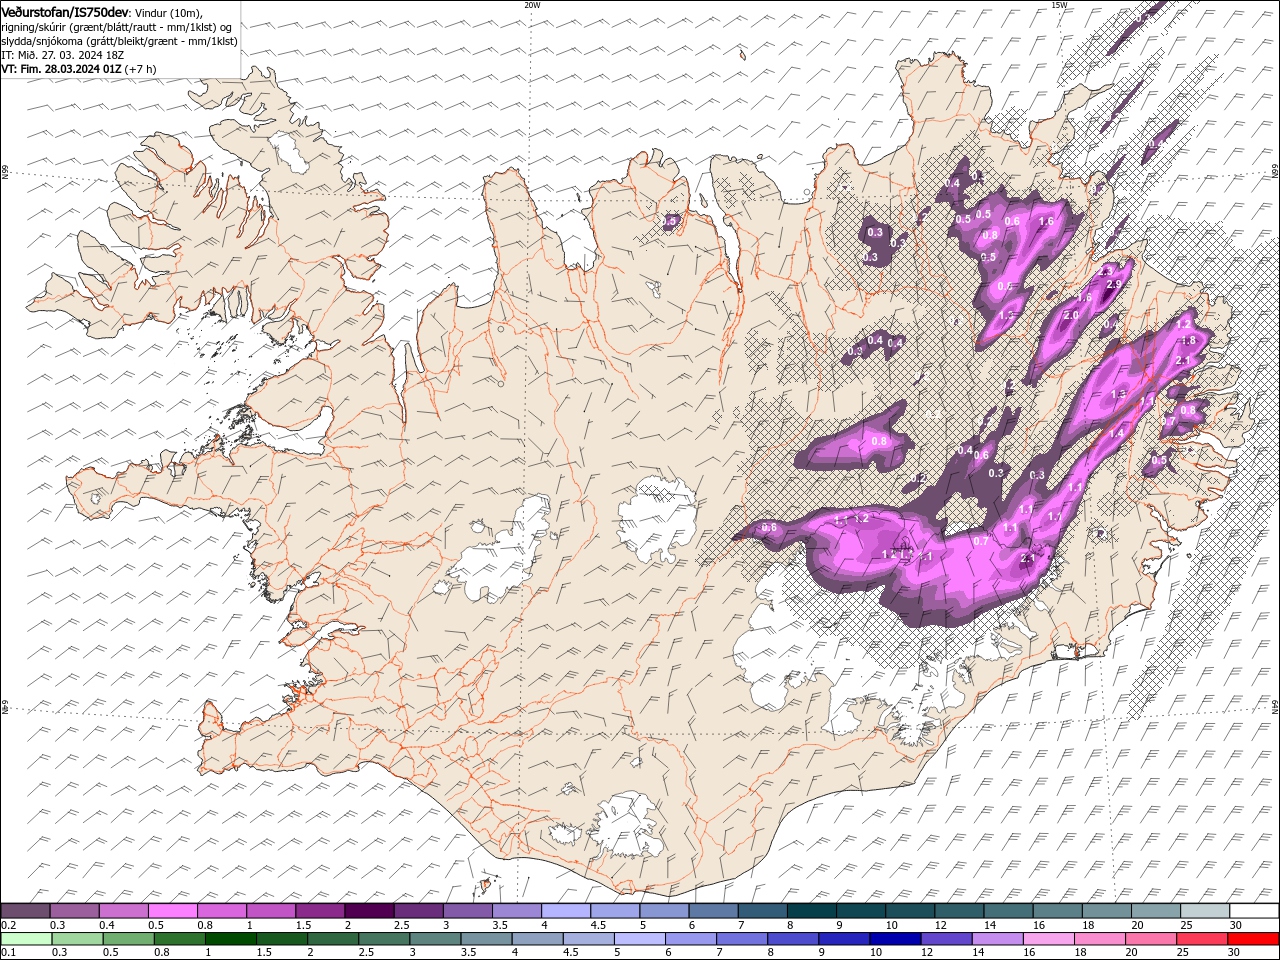Click the 1.4 precipitation value on map
Screen dimensions: 1280x960
(1116, 433)
